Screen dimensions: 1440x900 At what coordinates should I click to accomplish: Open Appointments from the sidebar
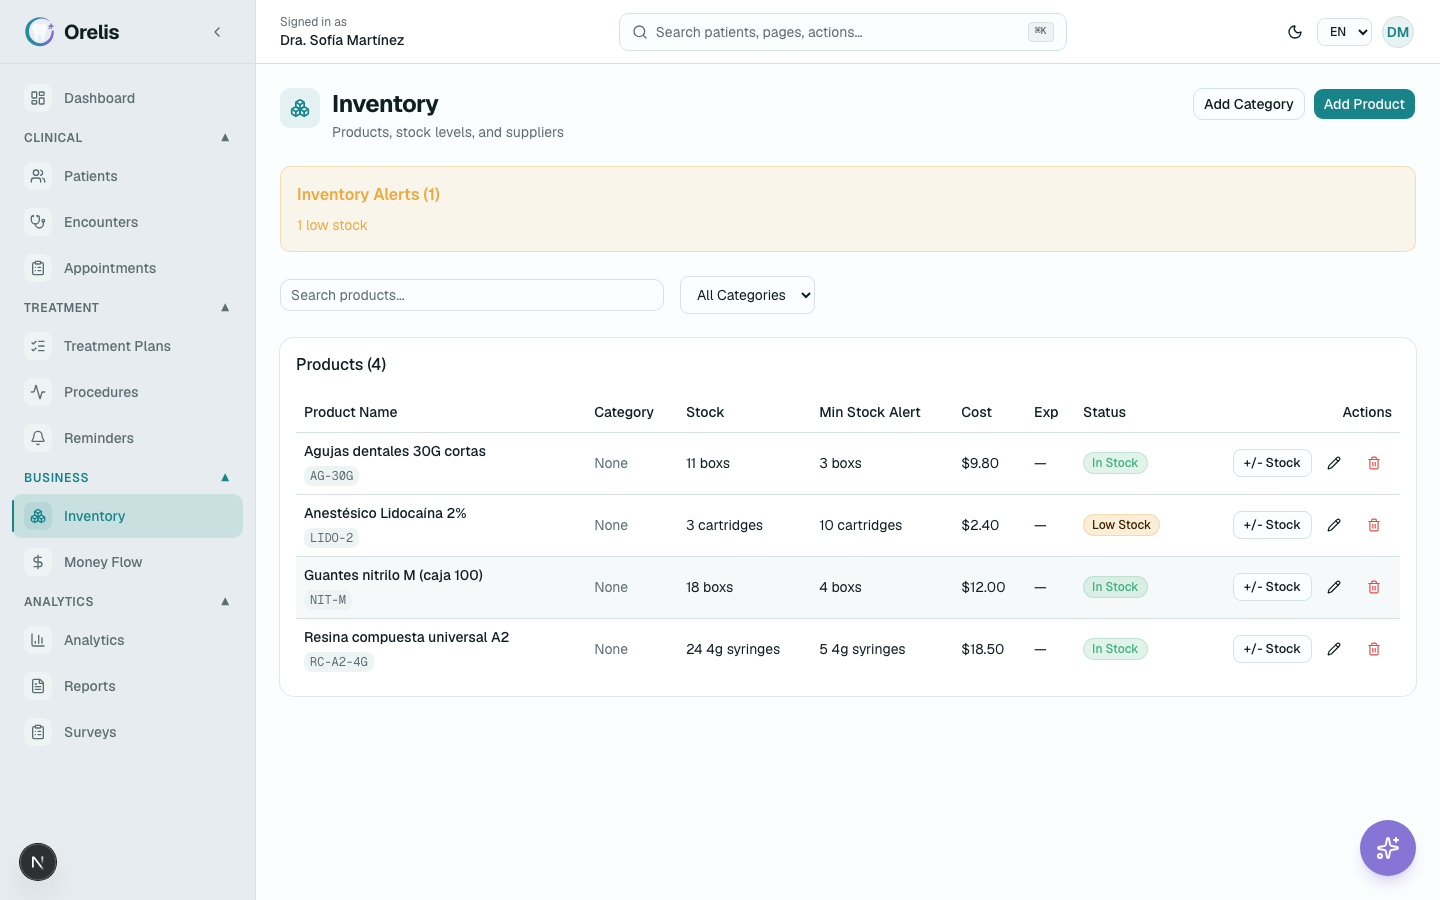coord(128,268)
